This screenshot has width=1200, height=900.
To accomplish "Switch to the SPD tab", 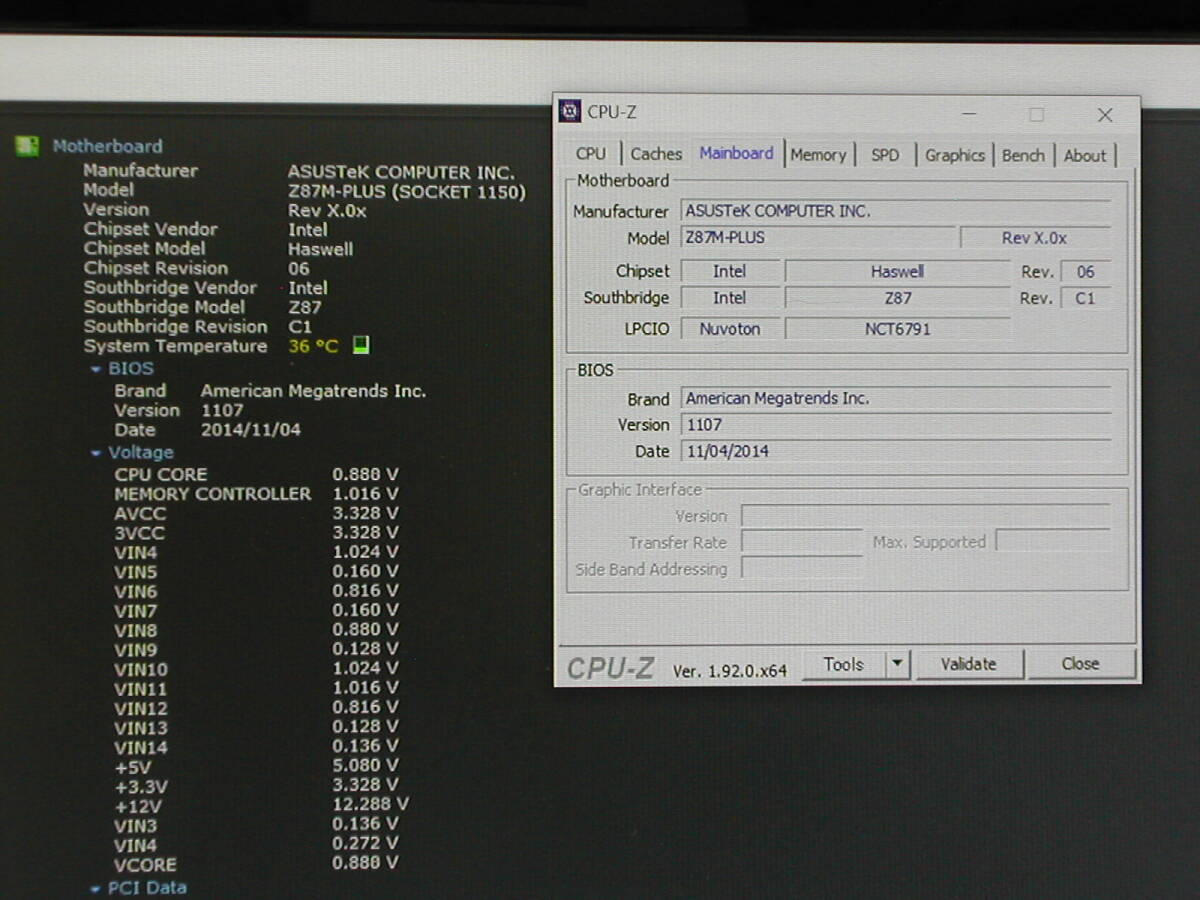I will (885, 155).
